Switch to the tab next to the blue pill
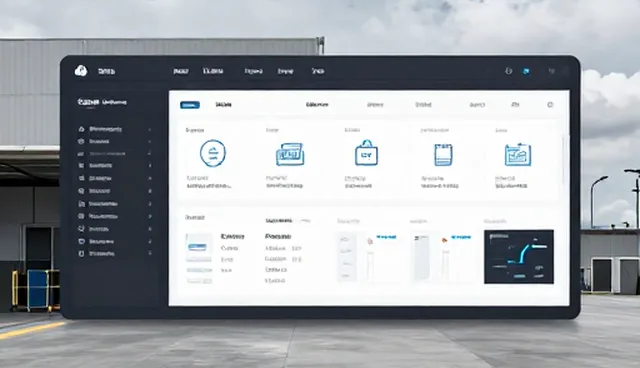 (223, 105)
